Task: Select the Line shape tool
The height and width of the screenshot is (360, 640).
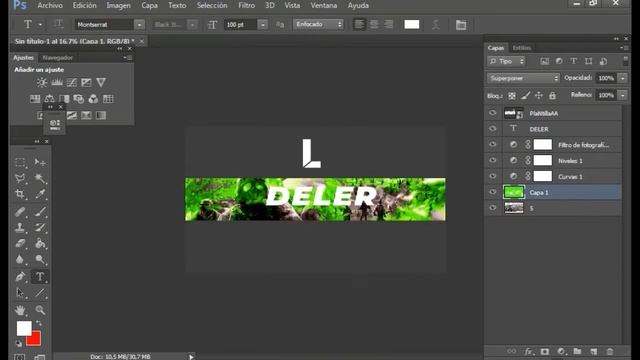Action: pos(40,293)
